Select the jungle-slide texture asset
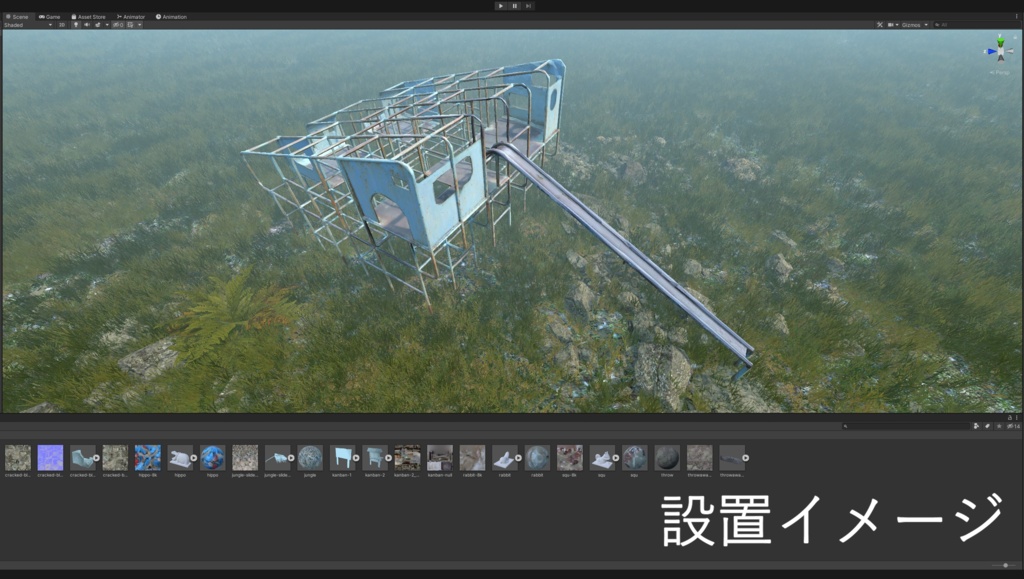Screen dimensions: 1024x579 click(245, 458)
